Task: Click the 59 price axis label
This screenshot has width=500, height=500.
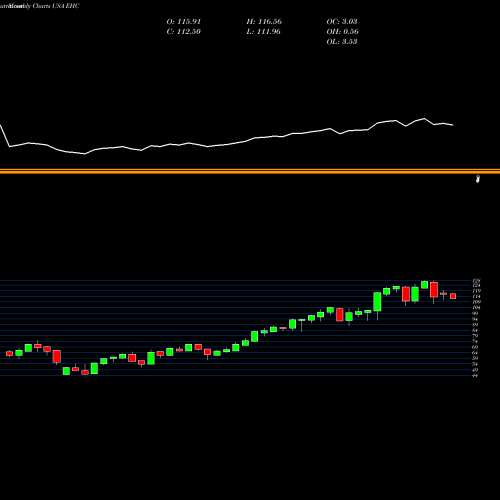Action: (476, 358)
